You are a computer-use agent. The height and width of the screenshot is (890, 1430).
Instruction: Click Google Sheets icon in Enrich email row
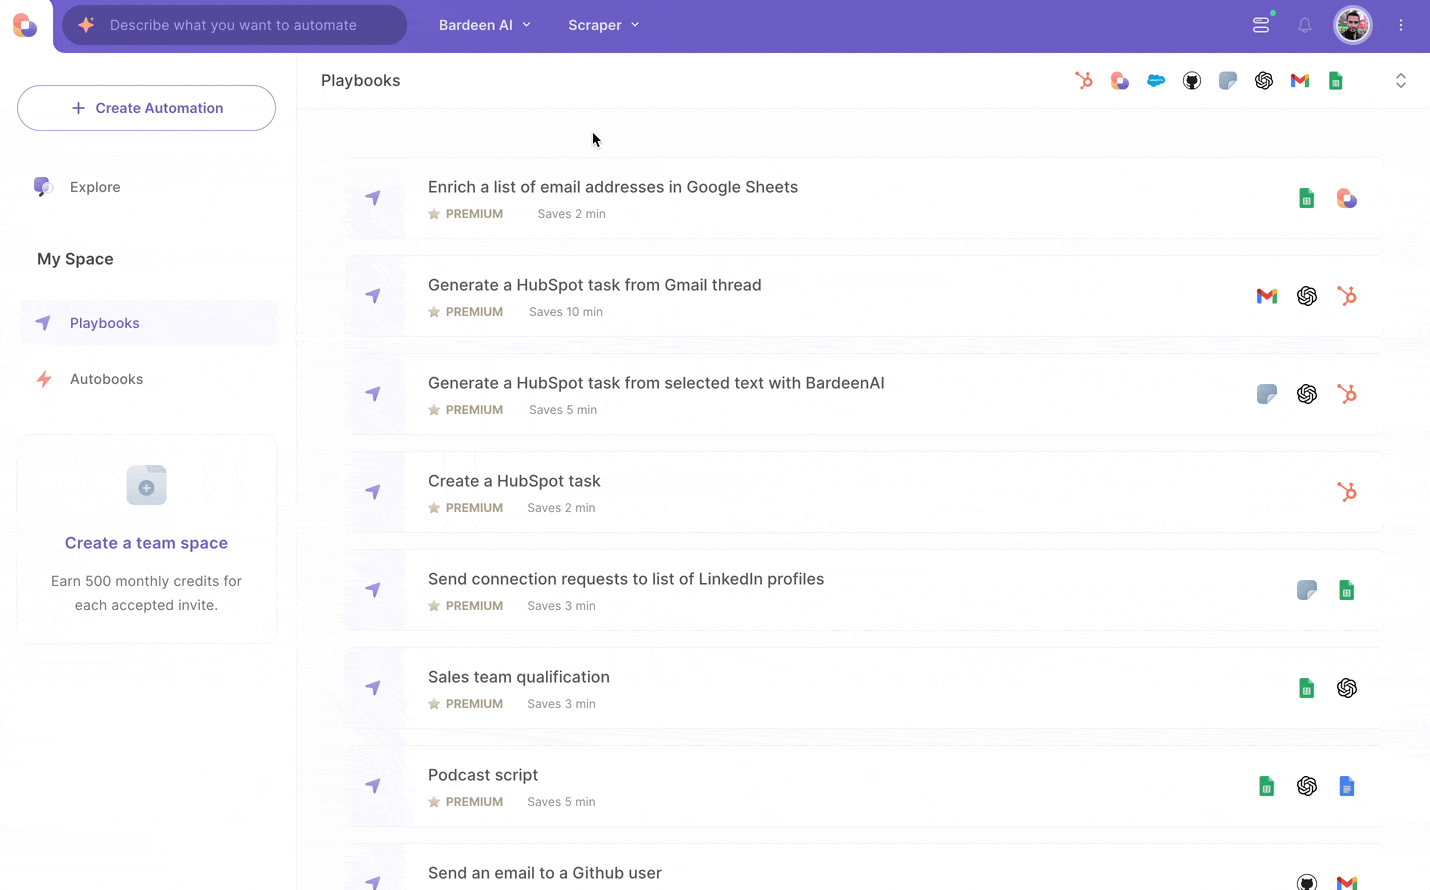pos(1306,198)
